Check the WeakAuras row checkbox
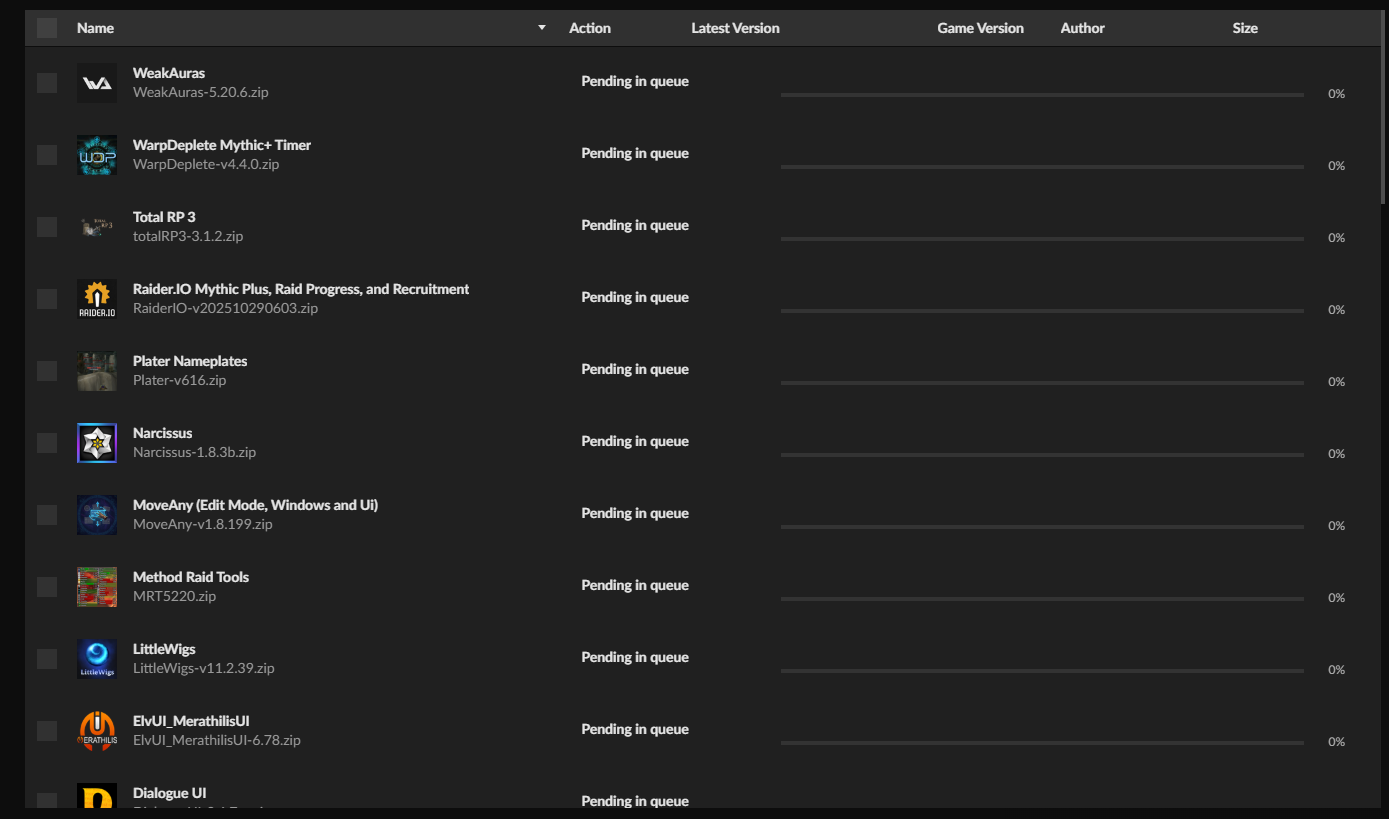1389x819 pixels. click(47, 83)
